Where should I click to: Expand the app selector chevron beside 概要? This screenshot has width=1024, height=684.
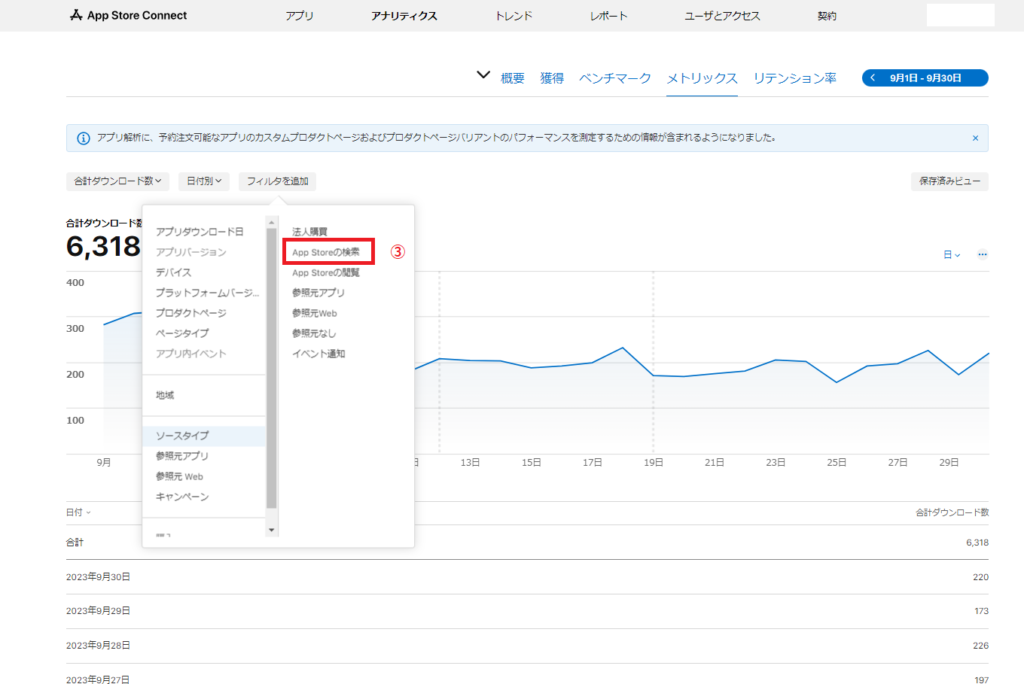tap(483, 75)
